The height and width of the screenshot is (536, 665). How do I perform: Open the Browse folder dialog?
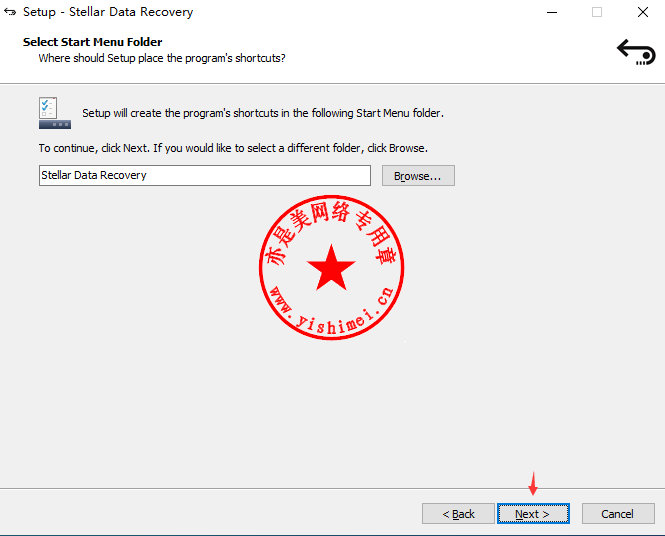[x=418, y=176]
